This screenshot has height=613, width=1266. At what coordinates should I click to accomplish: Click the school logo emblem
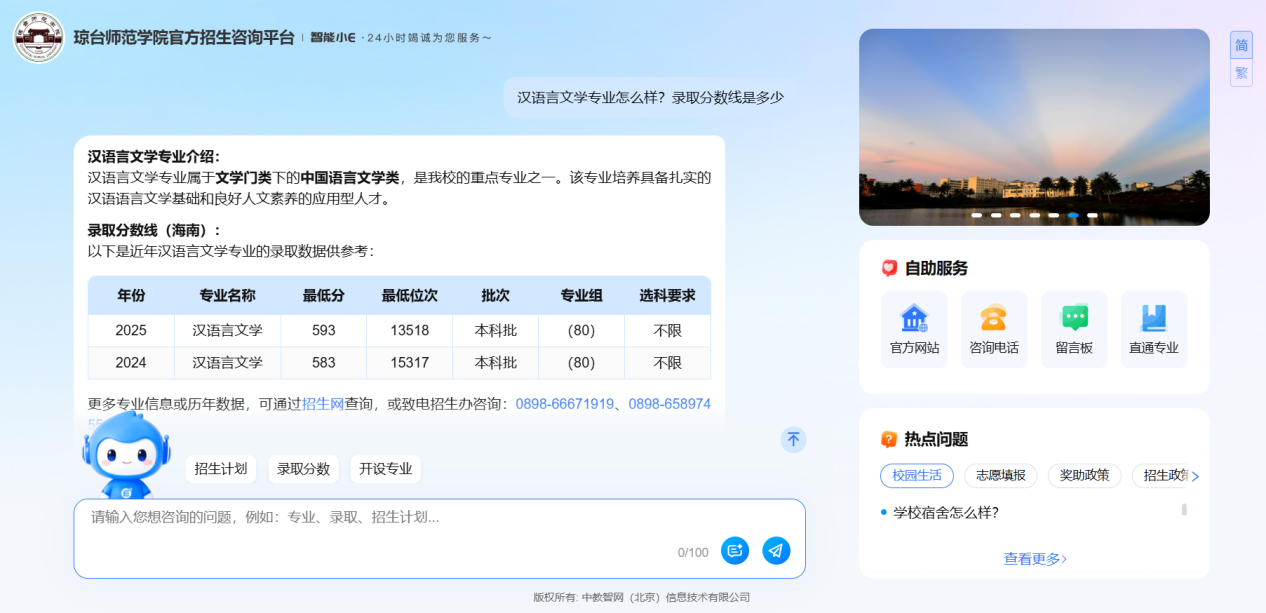[x=39, y=38]
